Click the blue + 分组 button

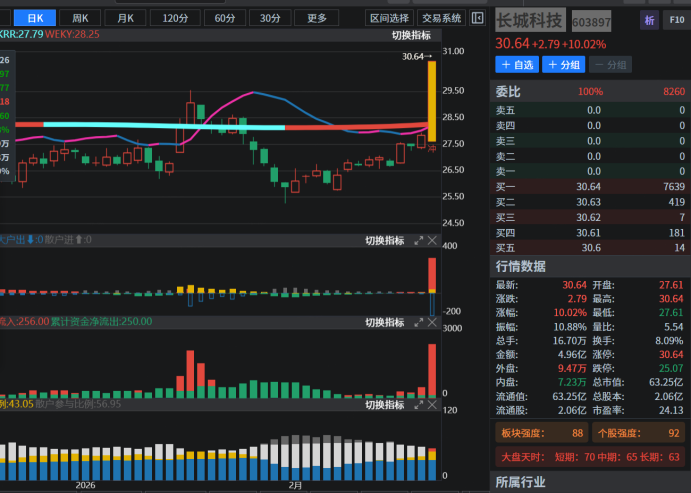(563, 65)
